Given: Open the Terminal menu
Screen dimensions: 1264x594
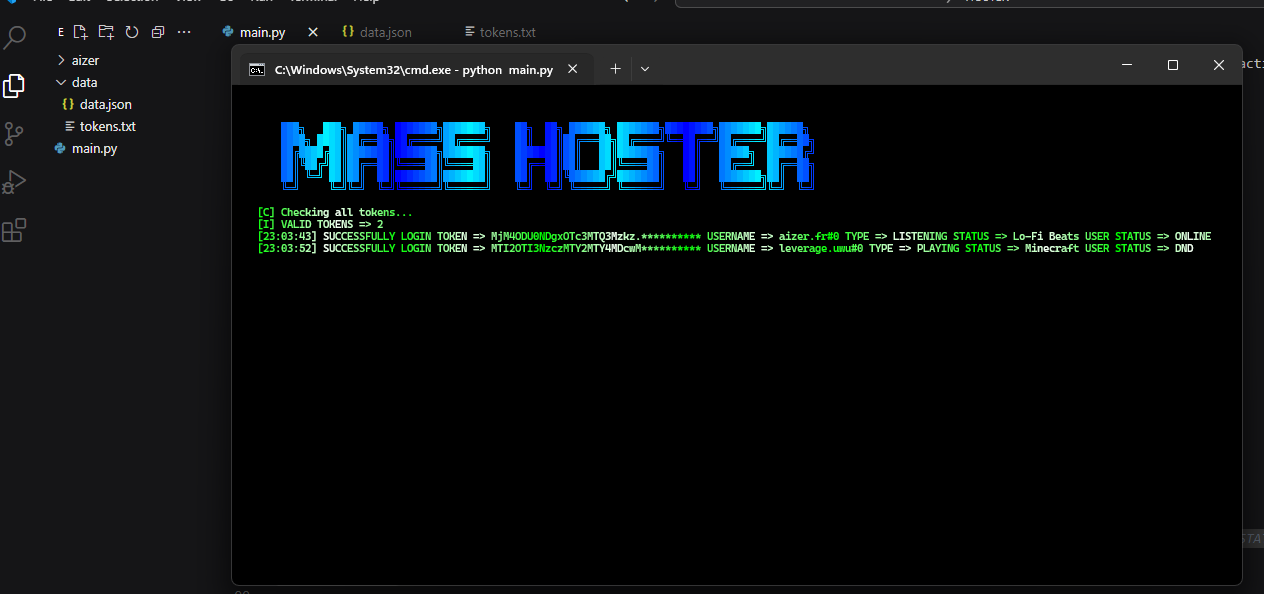Looking at the screenshot, I should click(313, 2).
